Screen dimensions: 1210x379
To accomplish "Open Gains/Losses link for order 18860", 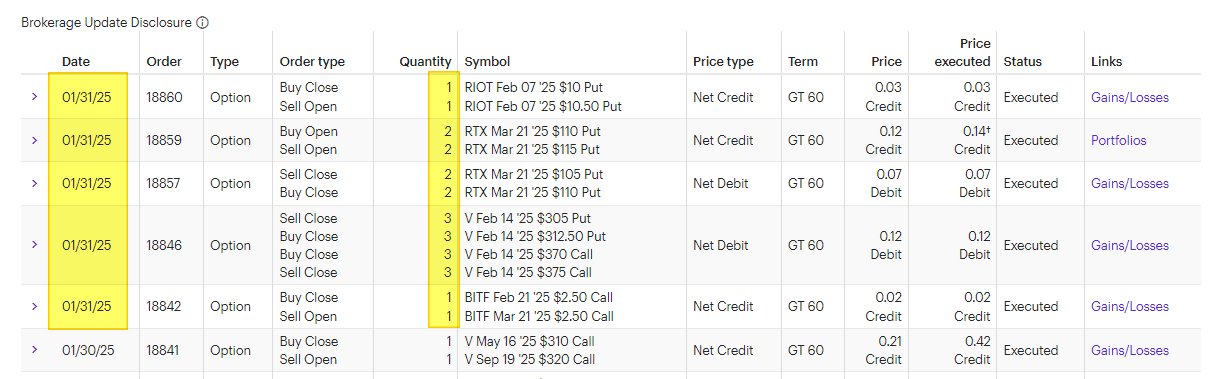I will coord(1130,97).
